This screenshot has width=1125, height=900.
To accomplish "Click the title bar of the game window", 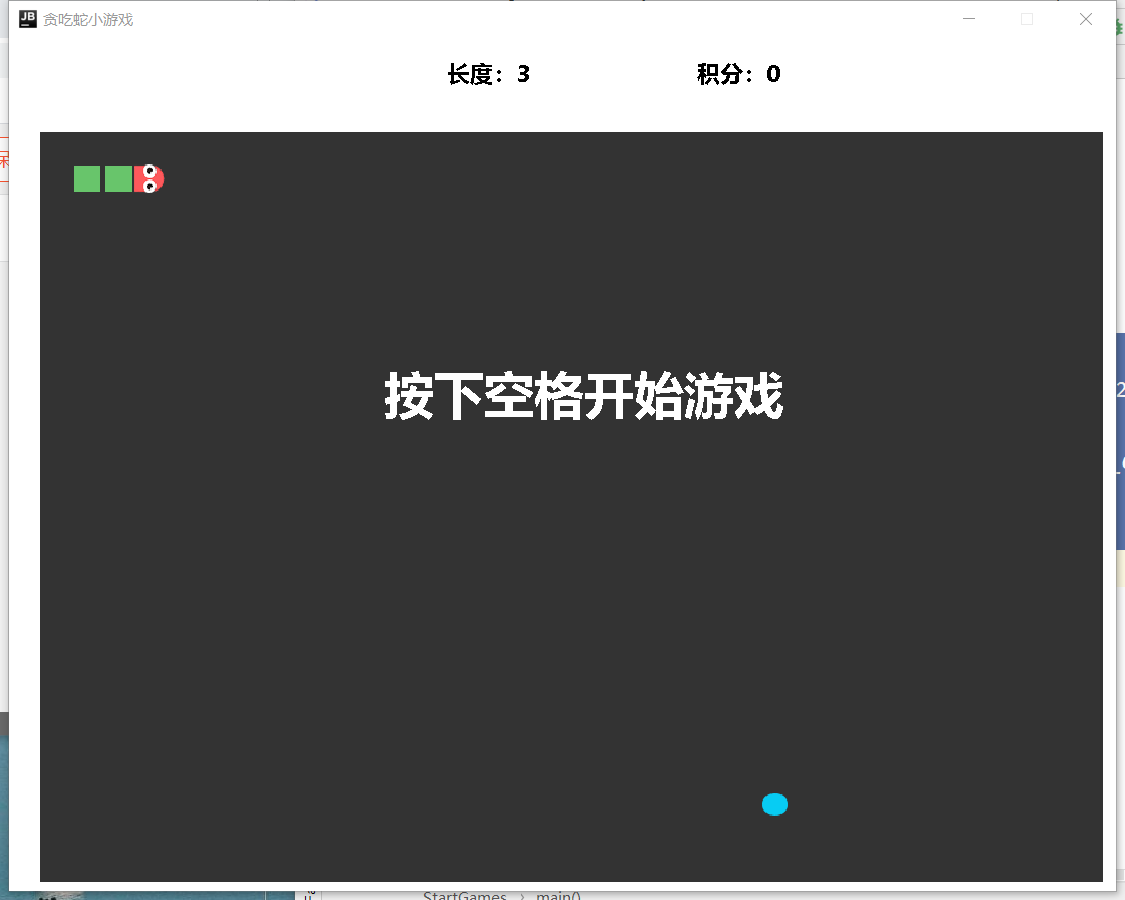I will (x=500, y=18).
